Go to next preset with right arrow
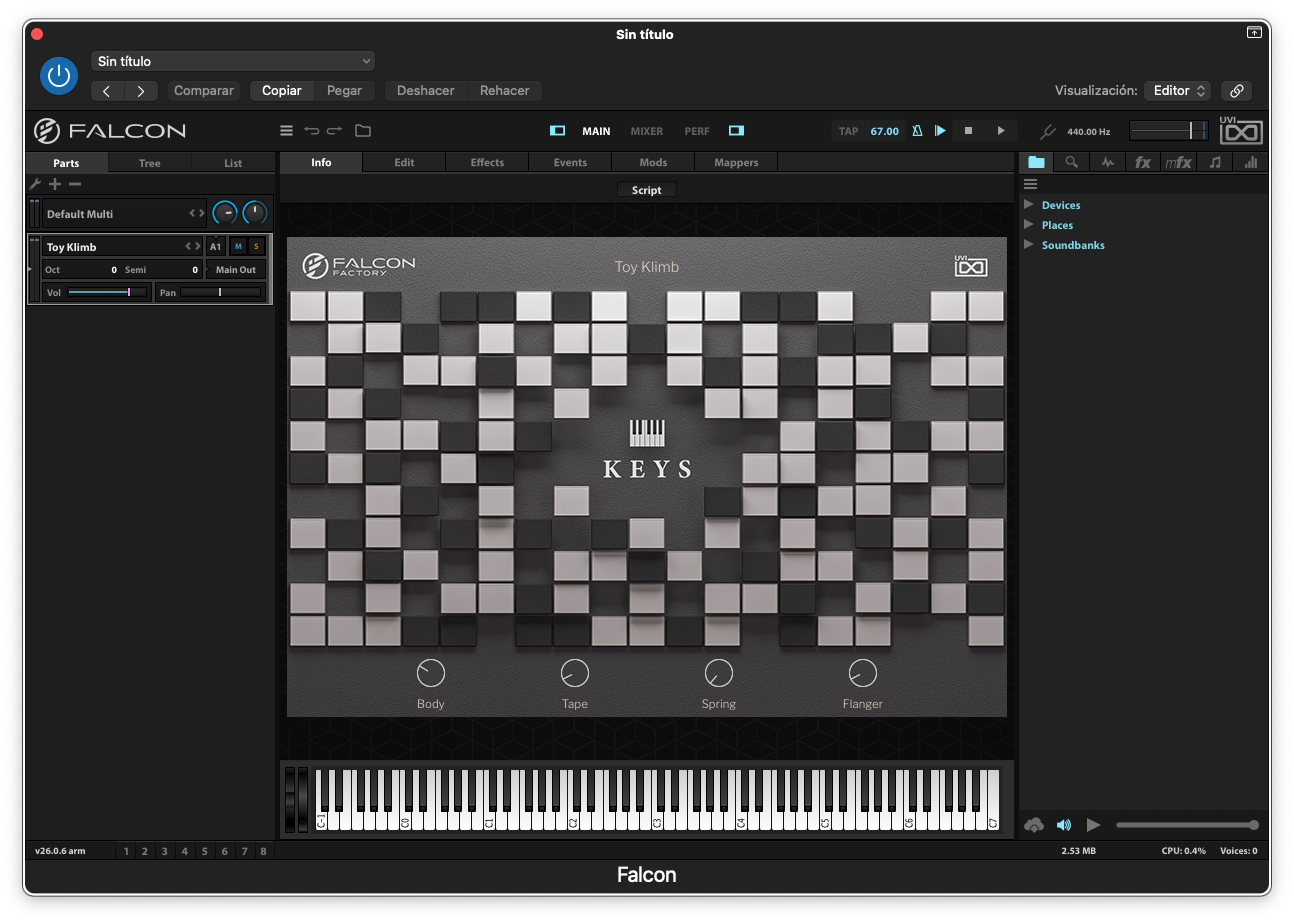The height and width of the screenshot is (923, 1294). pos(141,91)
